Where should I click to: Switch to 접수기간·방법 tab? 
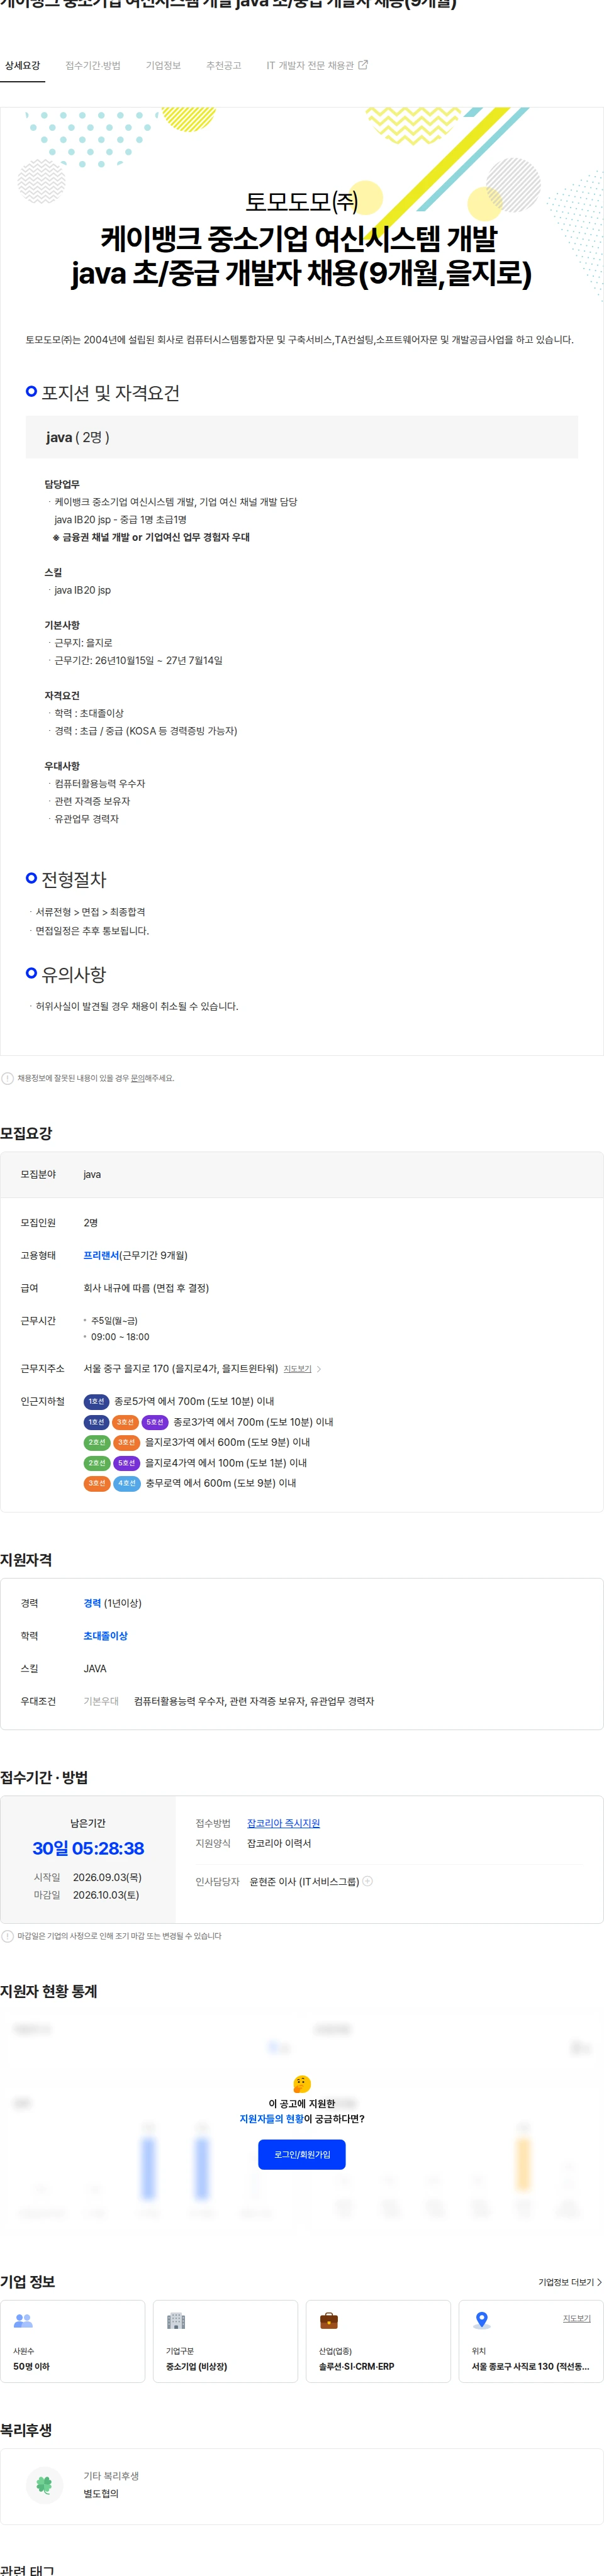[x=93, y=66]
